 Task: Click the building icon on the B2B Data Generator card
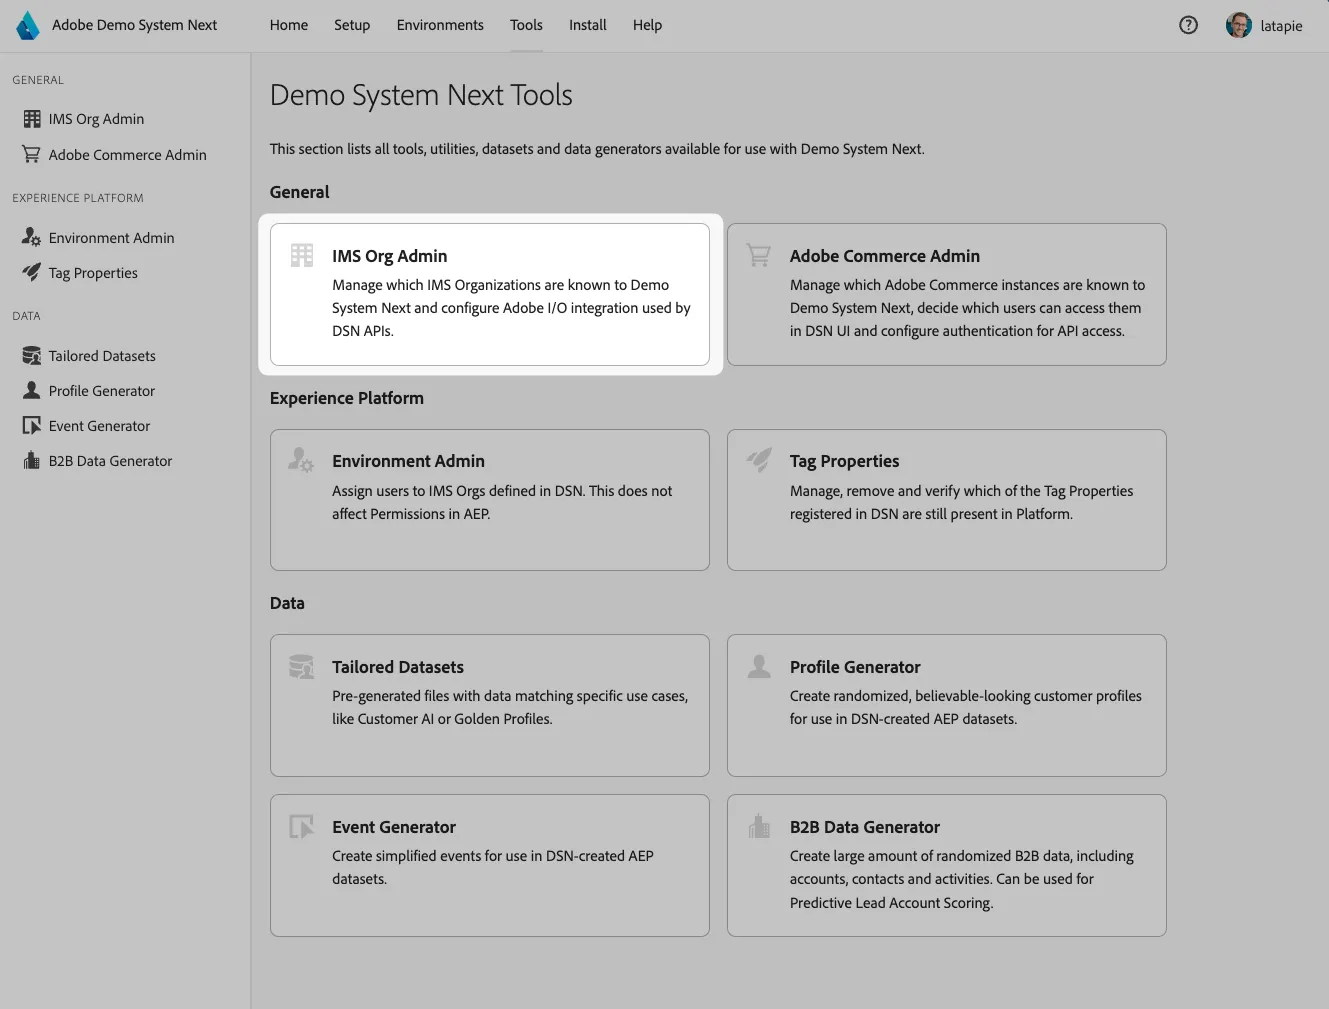tap(759, 826)
